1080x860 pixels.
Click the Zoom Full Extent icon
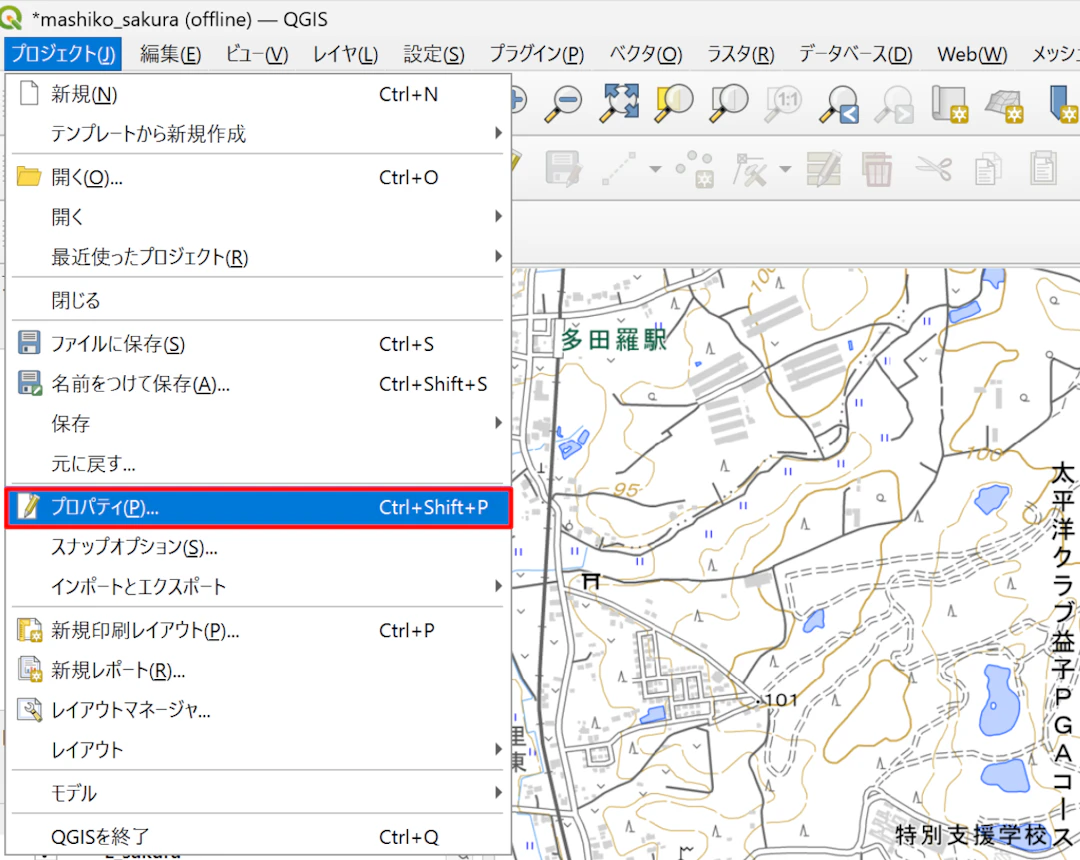point(618,103)
